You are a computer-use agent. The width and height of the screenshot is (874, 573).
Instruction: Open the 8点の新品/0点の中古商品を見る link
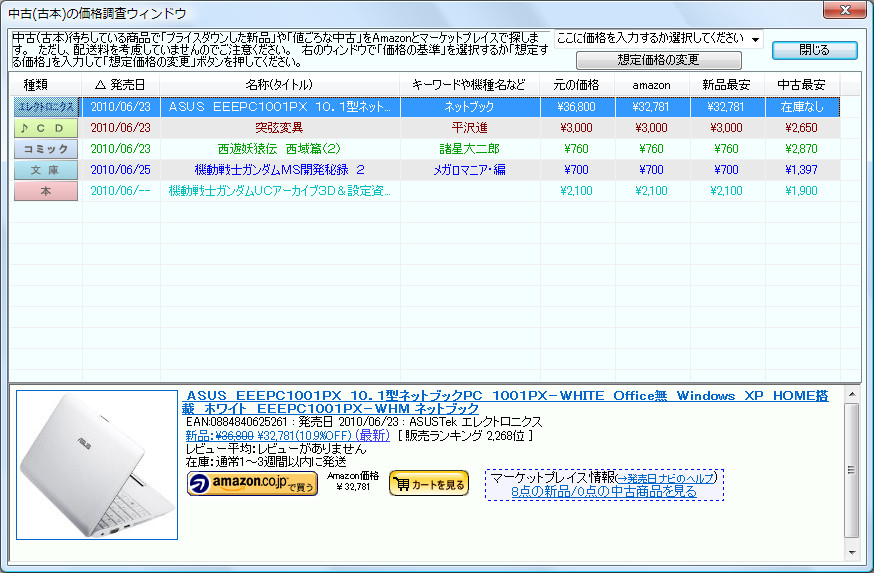click(x=604, y=492)
